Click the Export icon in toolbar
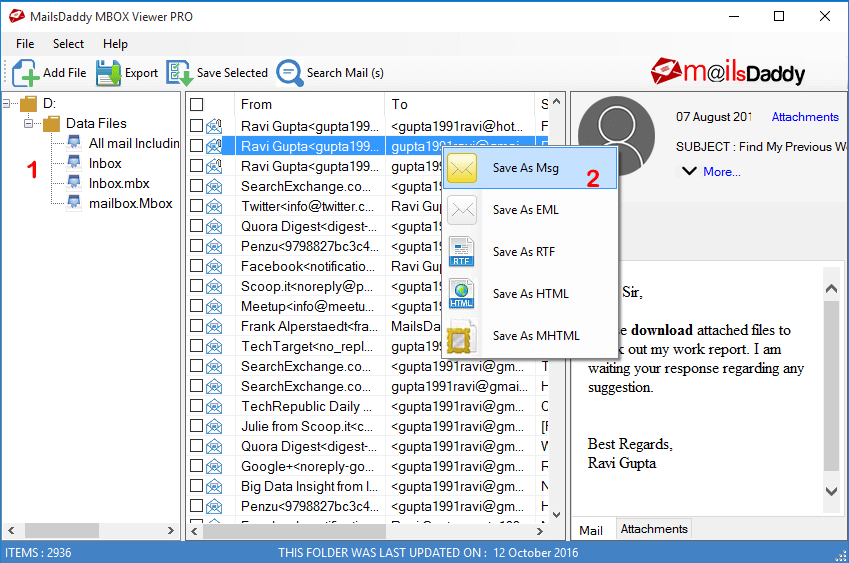The height and width of the screenshot is (563, 849). tap(108, 73)
